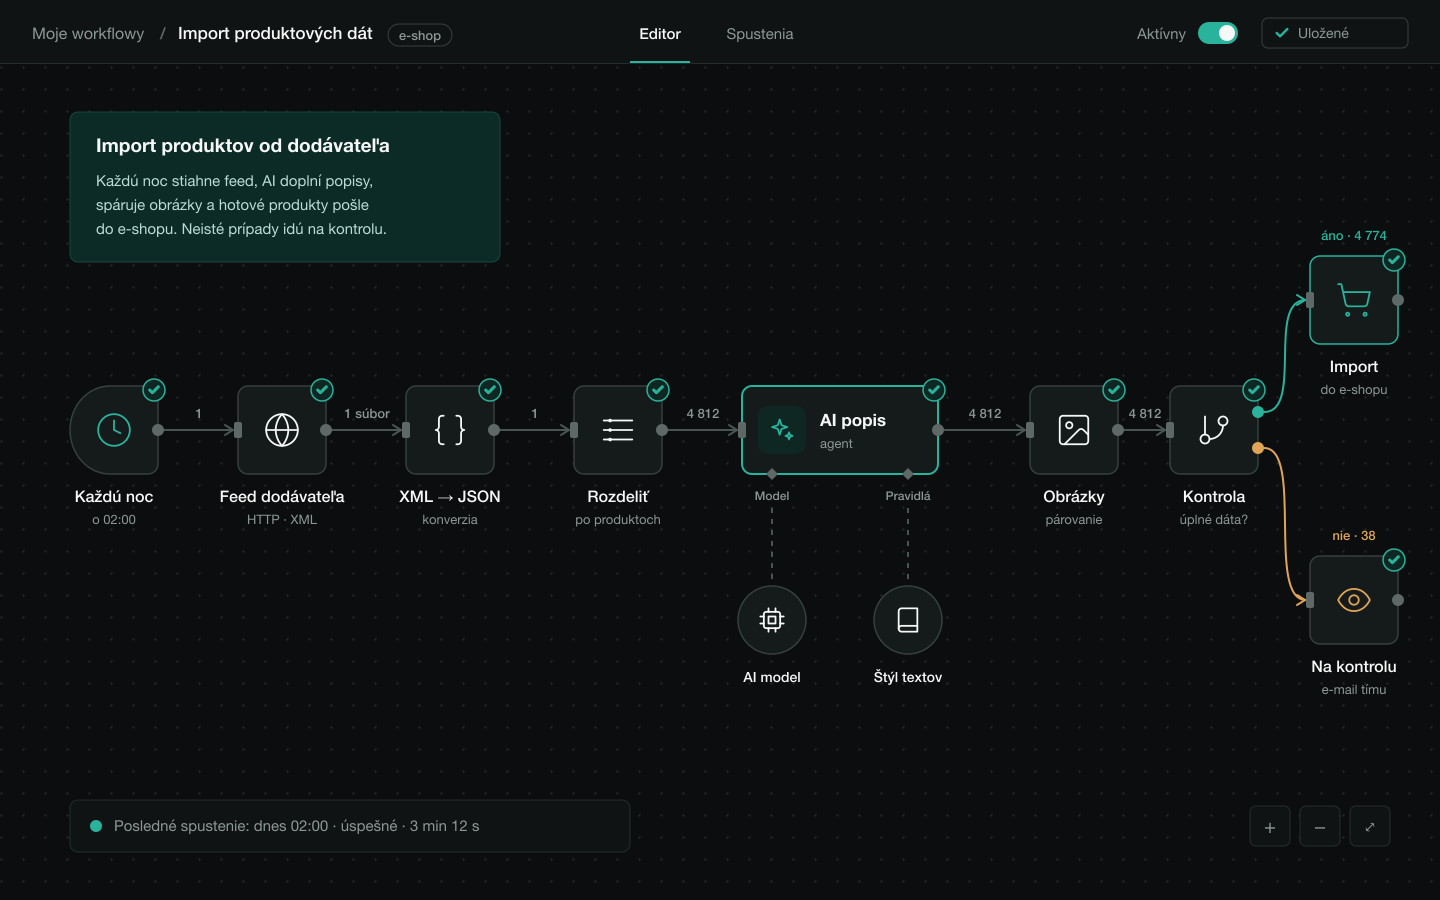Select the Na kontrolu eye node
This screenshot has height=900, width=1440.
1354,600
